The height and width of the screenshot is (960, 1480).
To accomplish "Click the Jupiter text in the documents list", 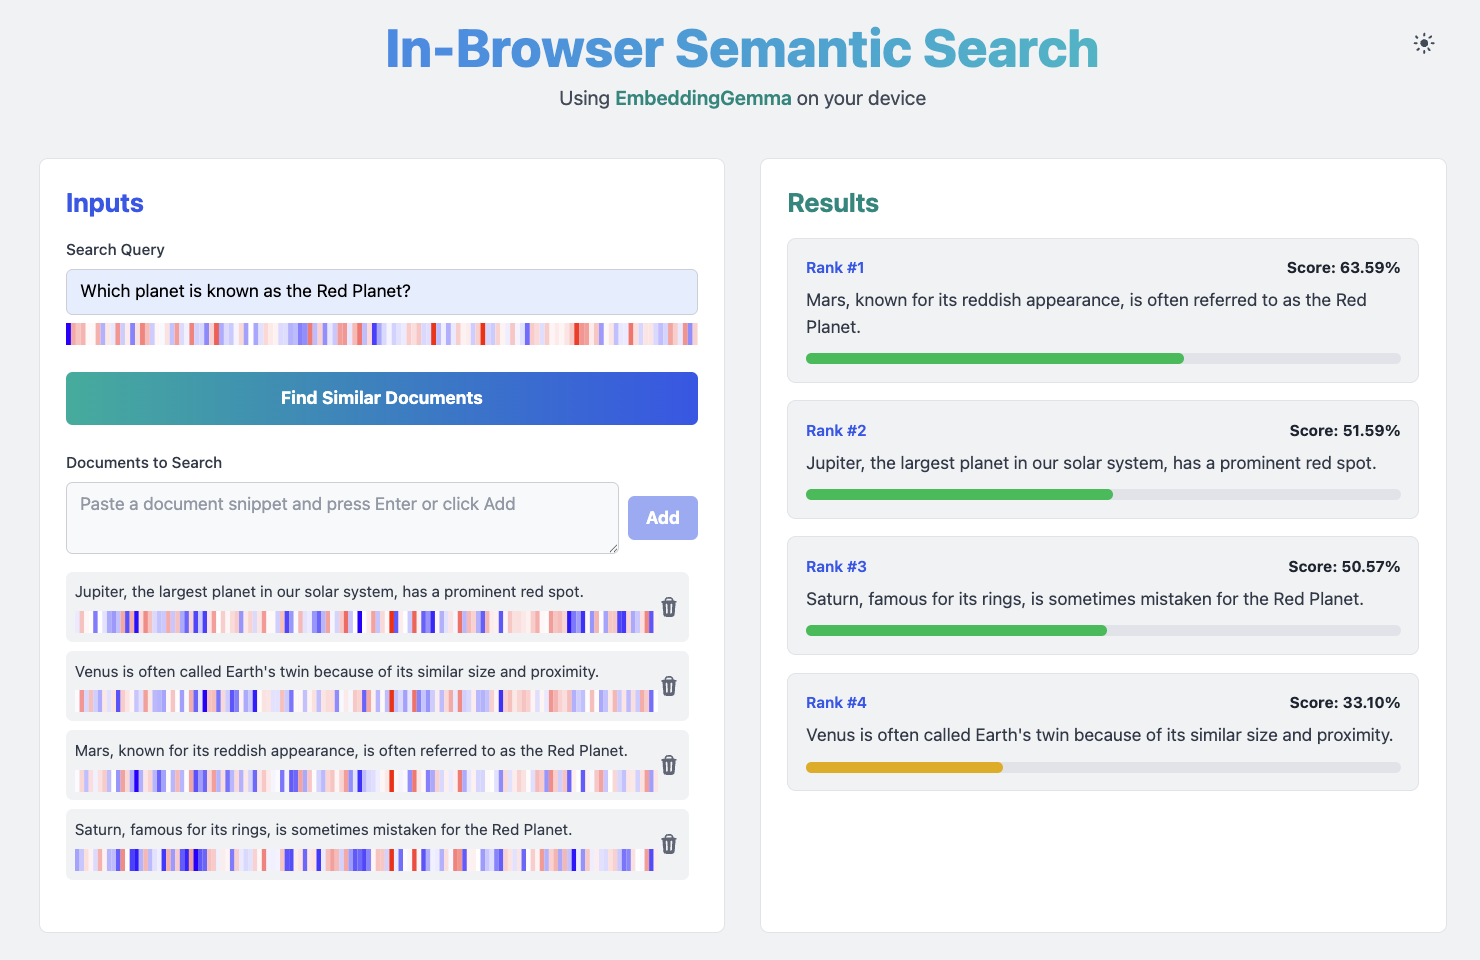I will point(329,592).
